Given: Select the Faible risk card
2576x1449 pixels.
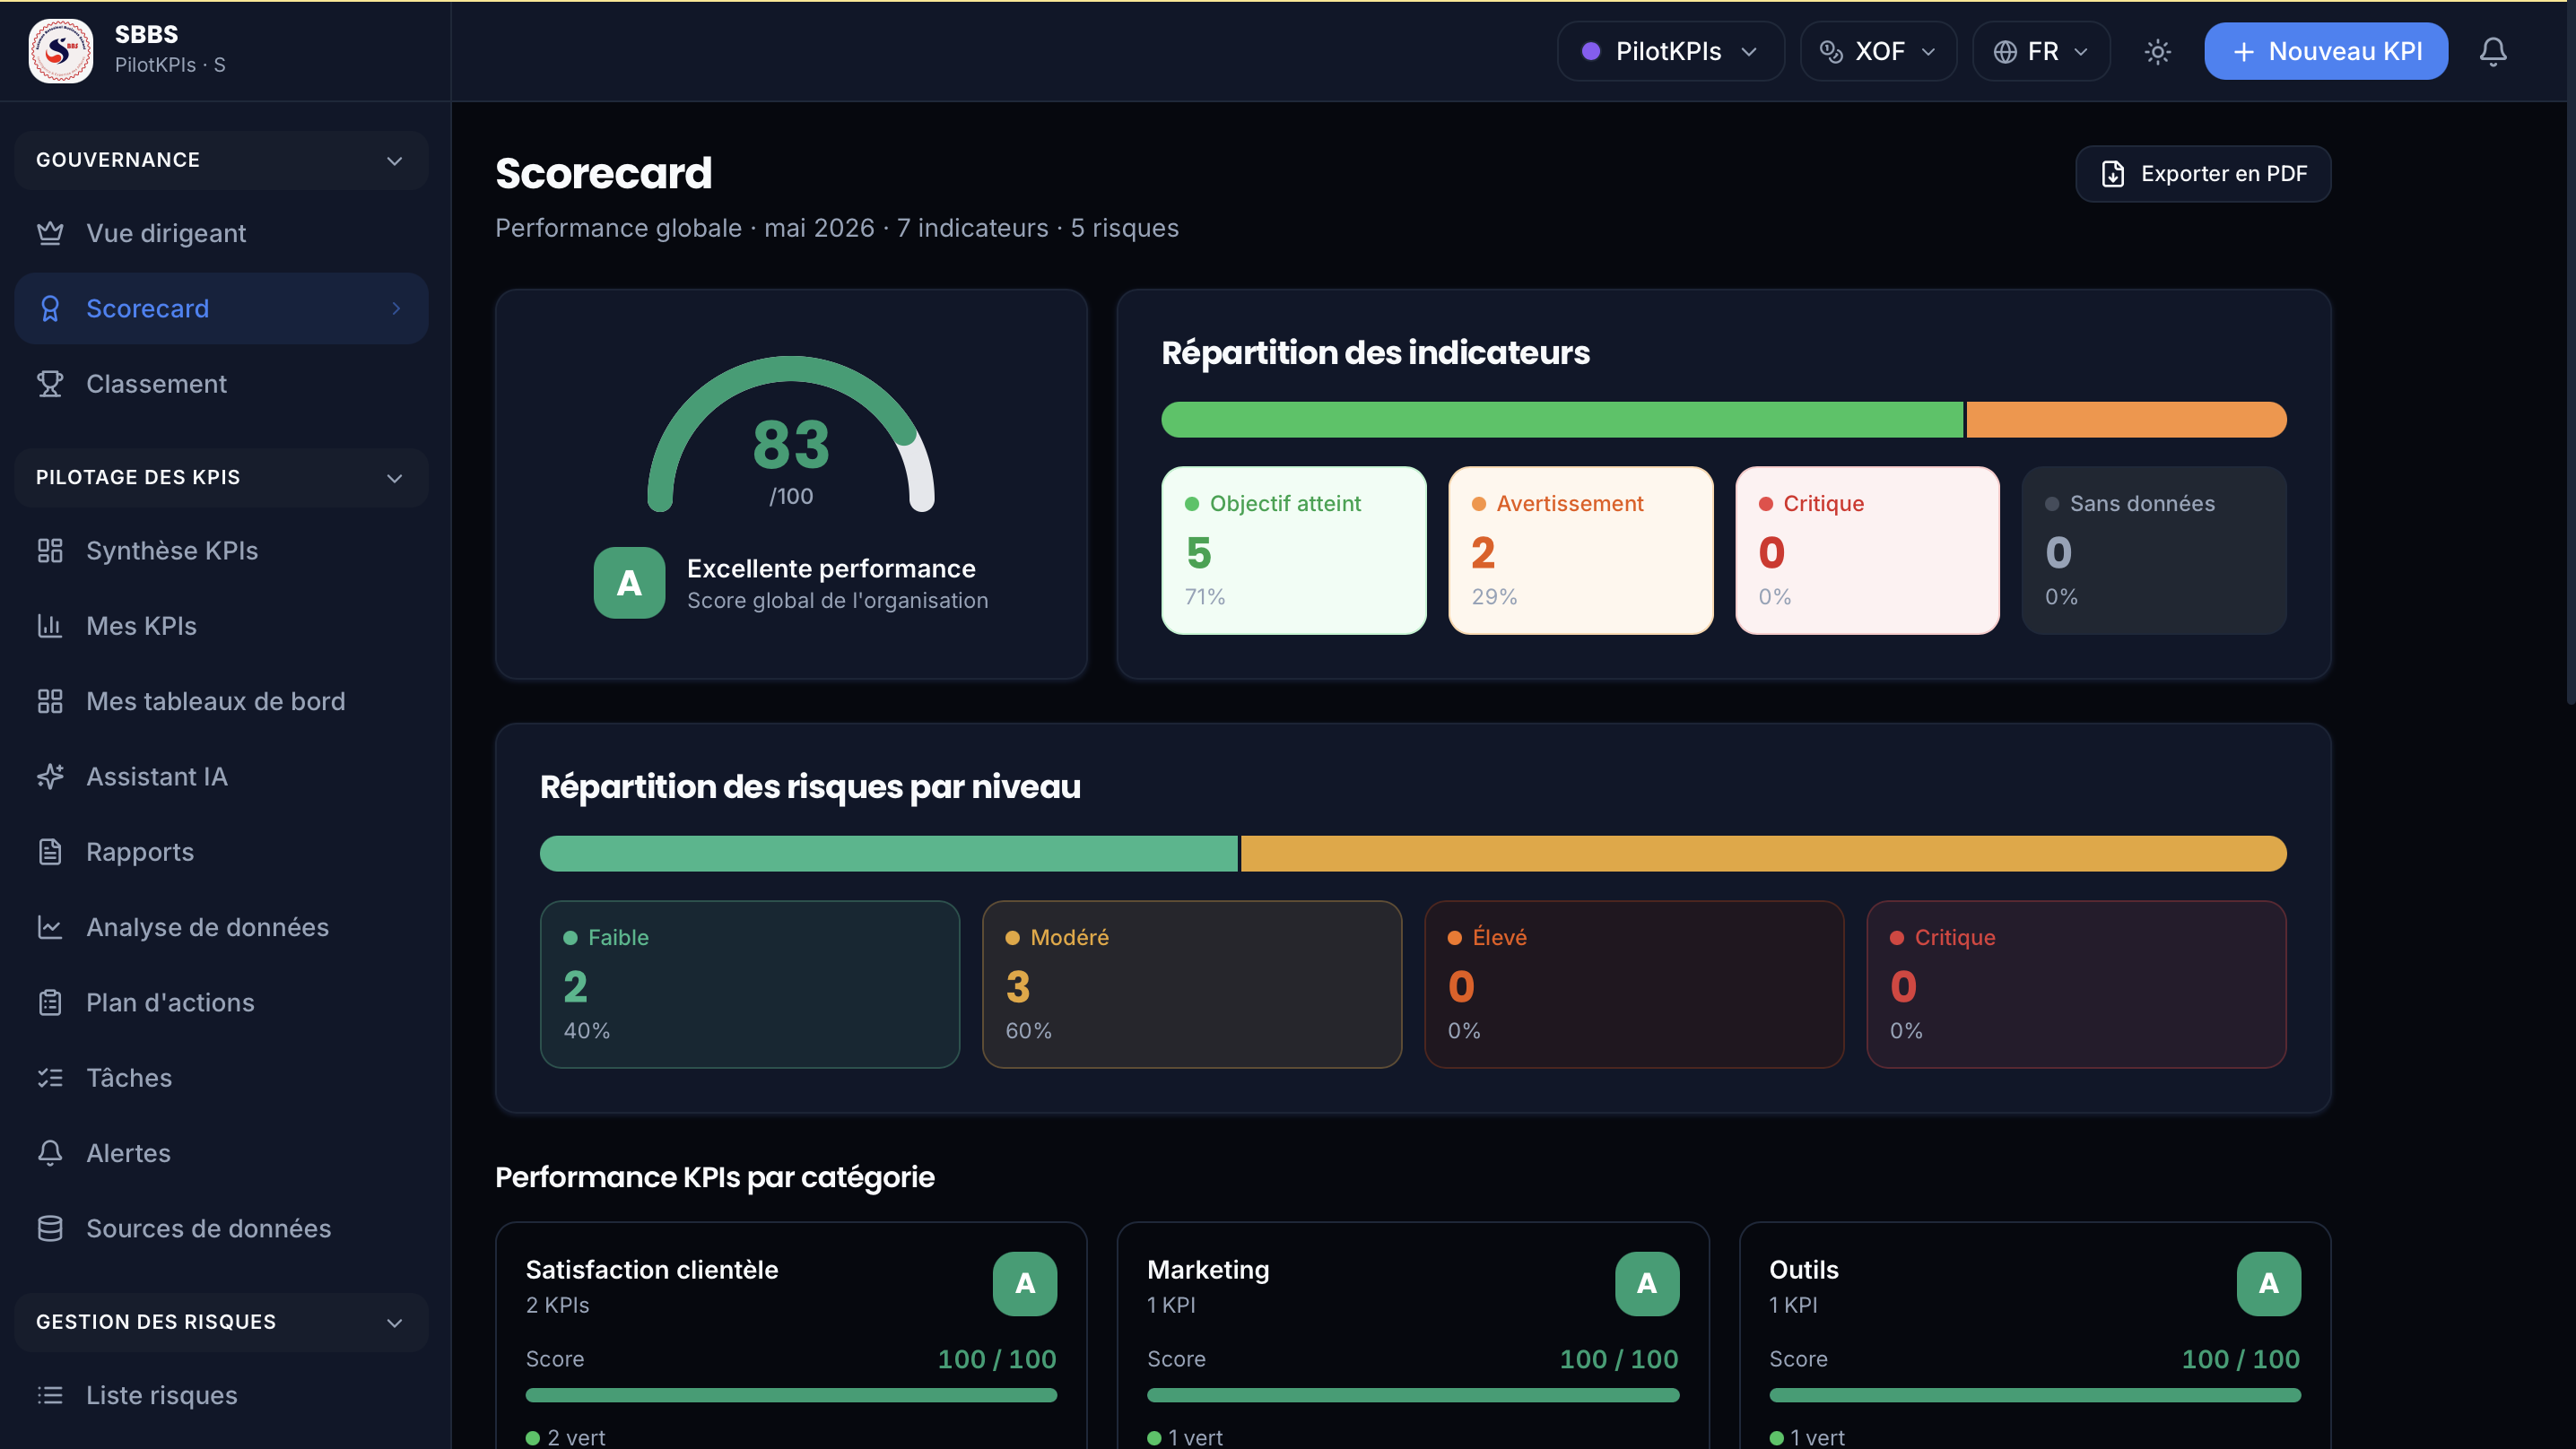Looking at the screenshot, I should (x=750, y=985).
